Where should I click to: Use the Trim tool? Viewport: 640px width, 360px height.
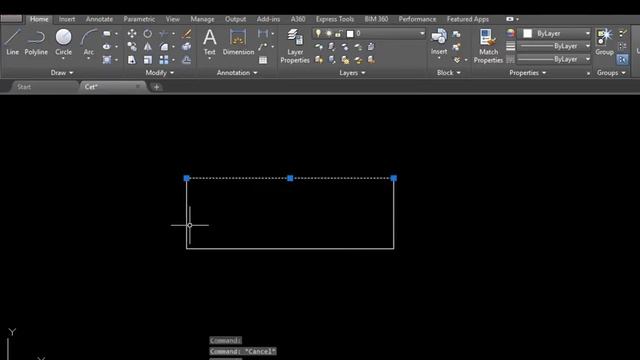pyautogui.click(x=164, y=34)
